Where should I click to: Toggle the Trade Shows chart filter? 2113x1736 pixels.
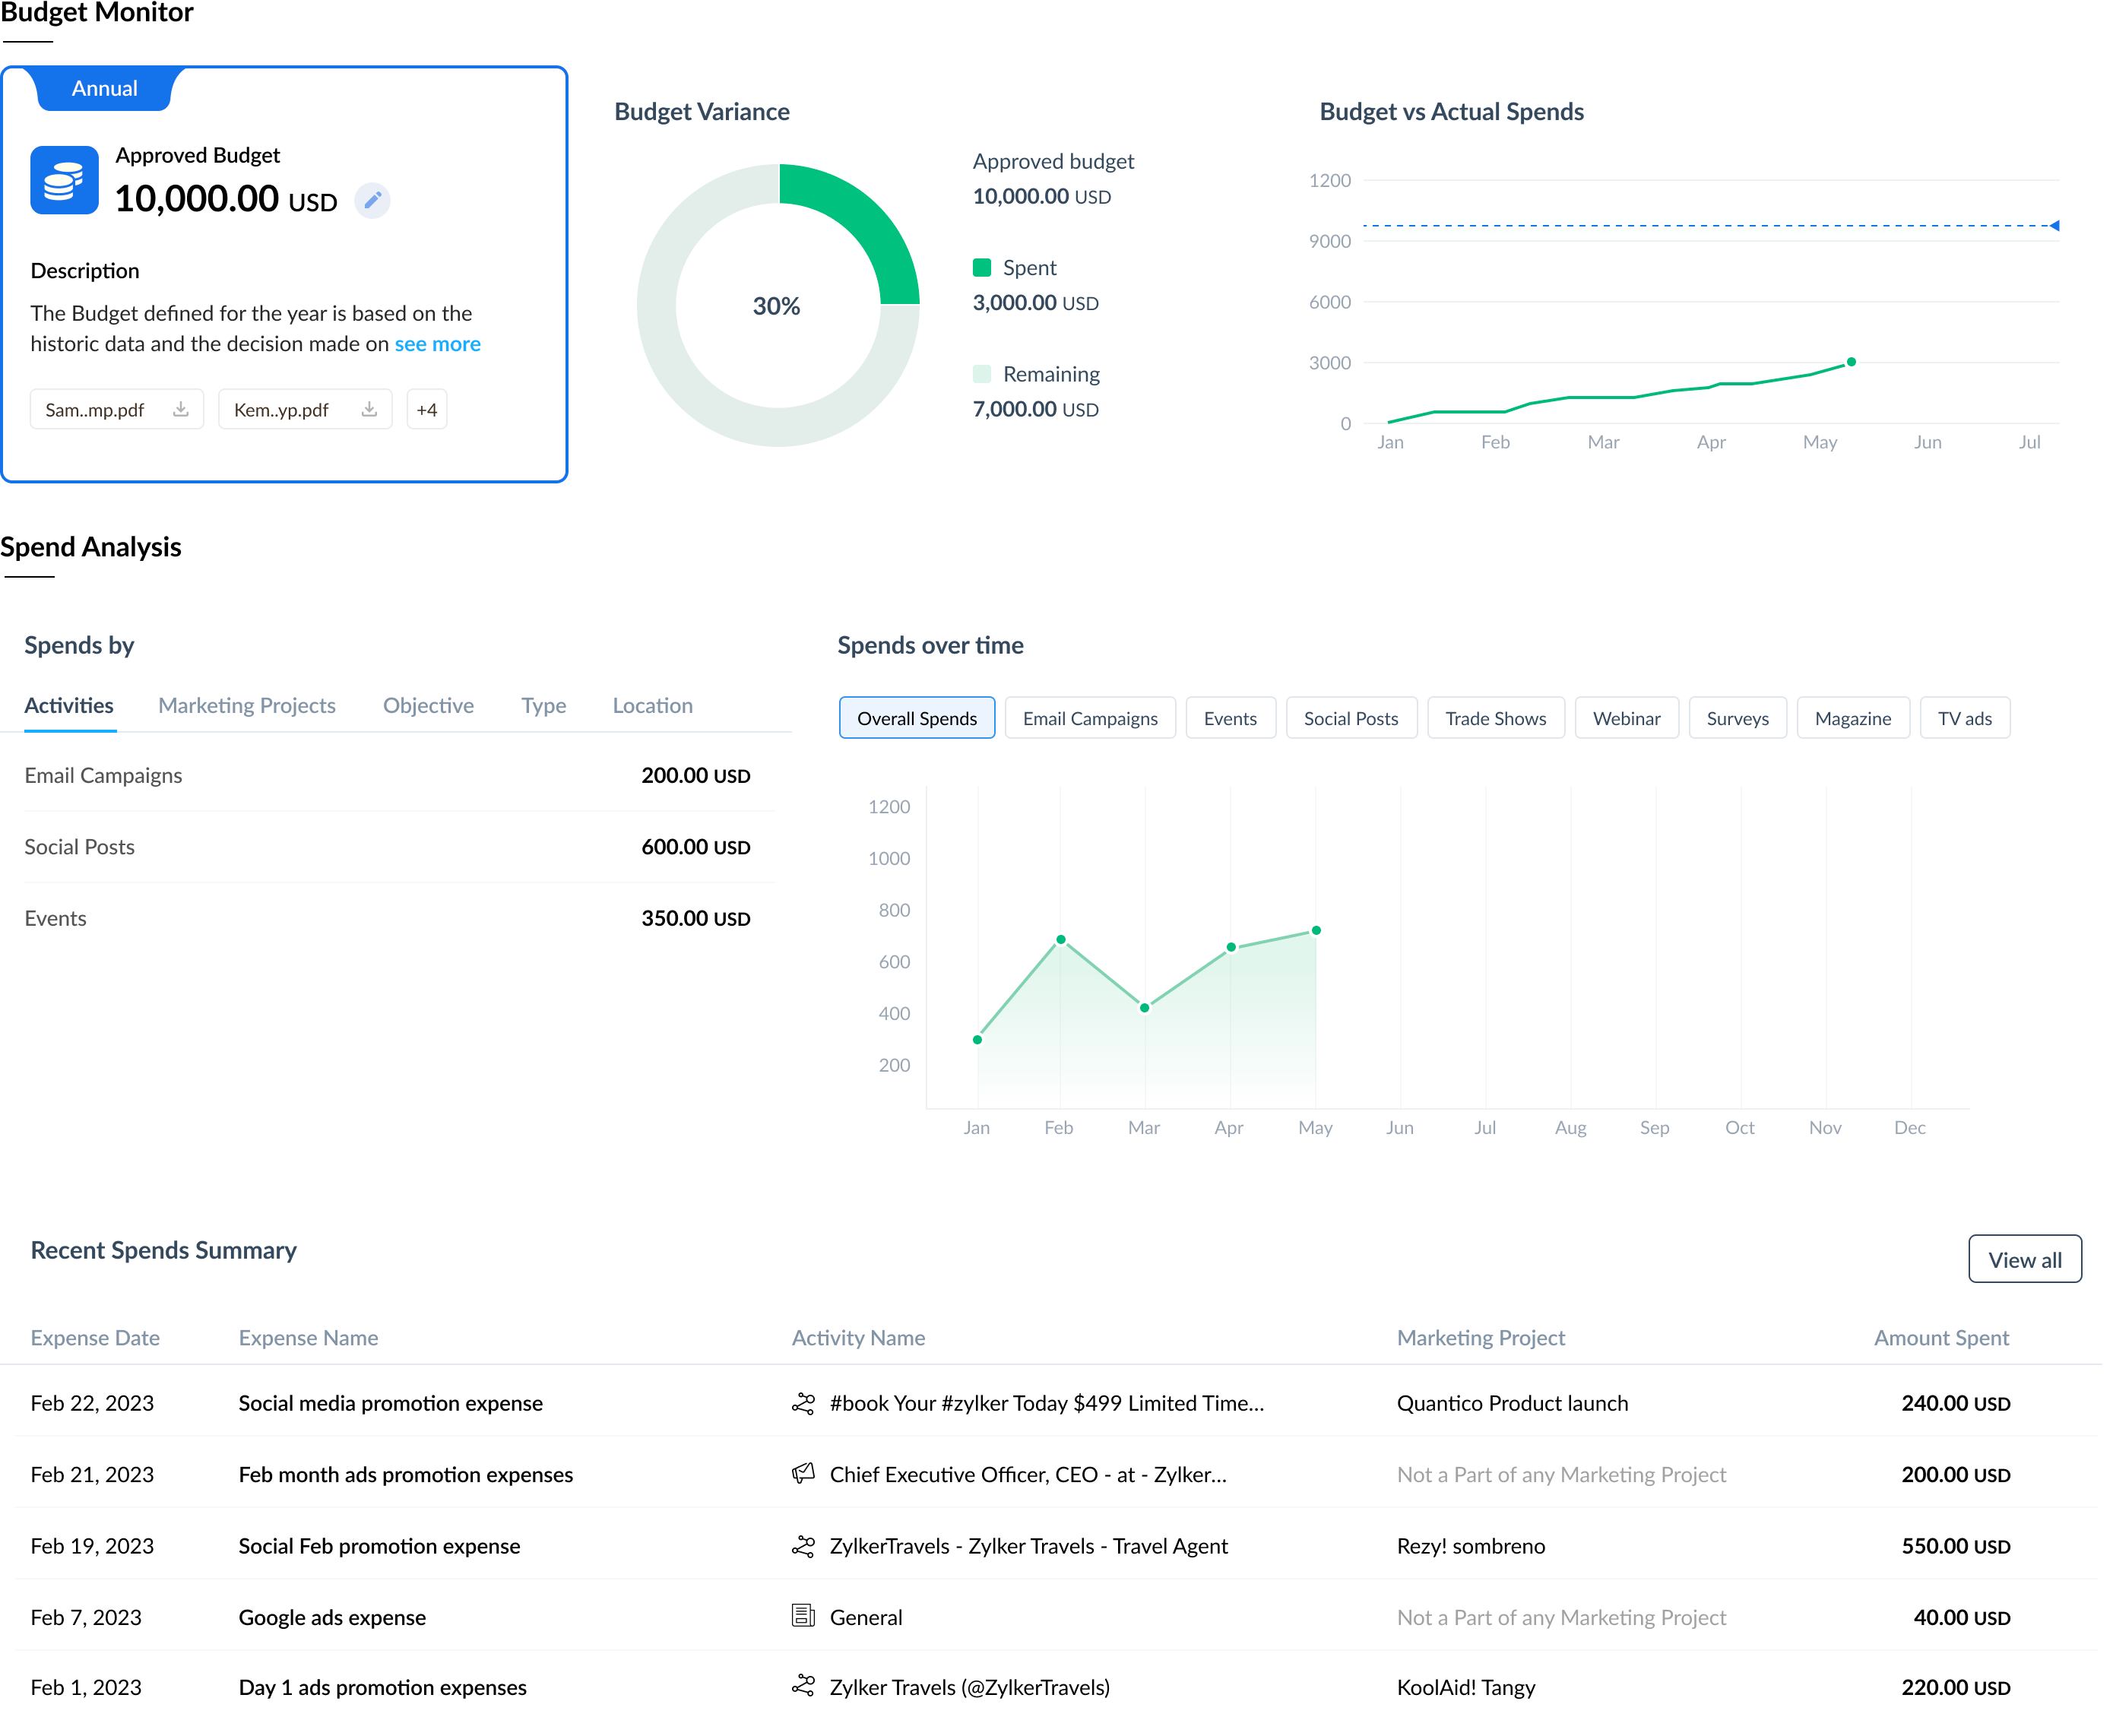pos(1497,719)
